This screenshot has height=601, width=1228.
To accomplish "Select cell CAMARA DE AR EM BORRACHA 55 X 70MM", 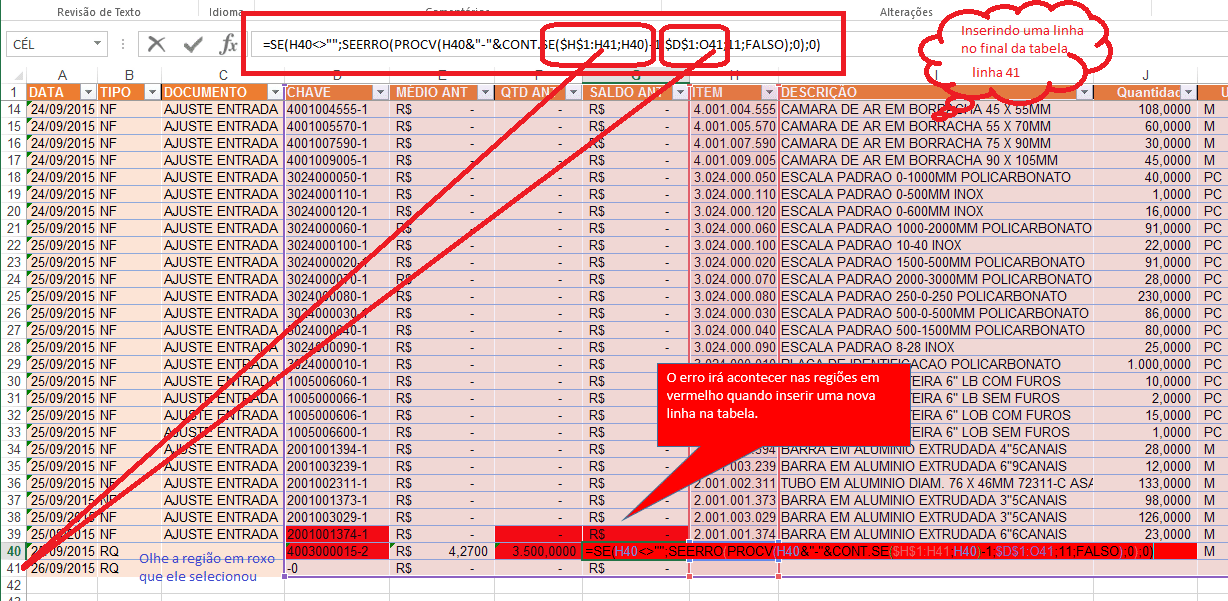I will (x=937, y=126).
